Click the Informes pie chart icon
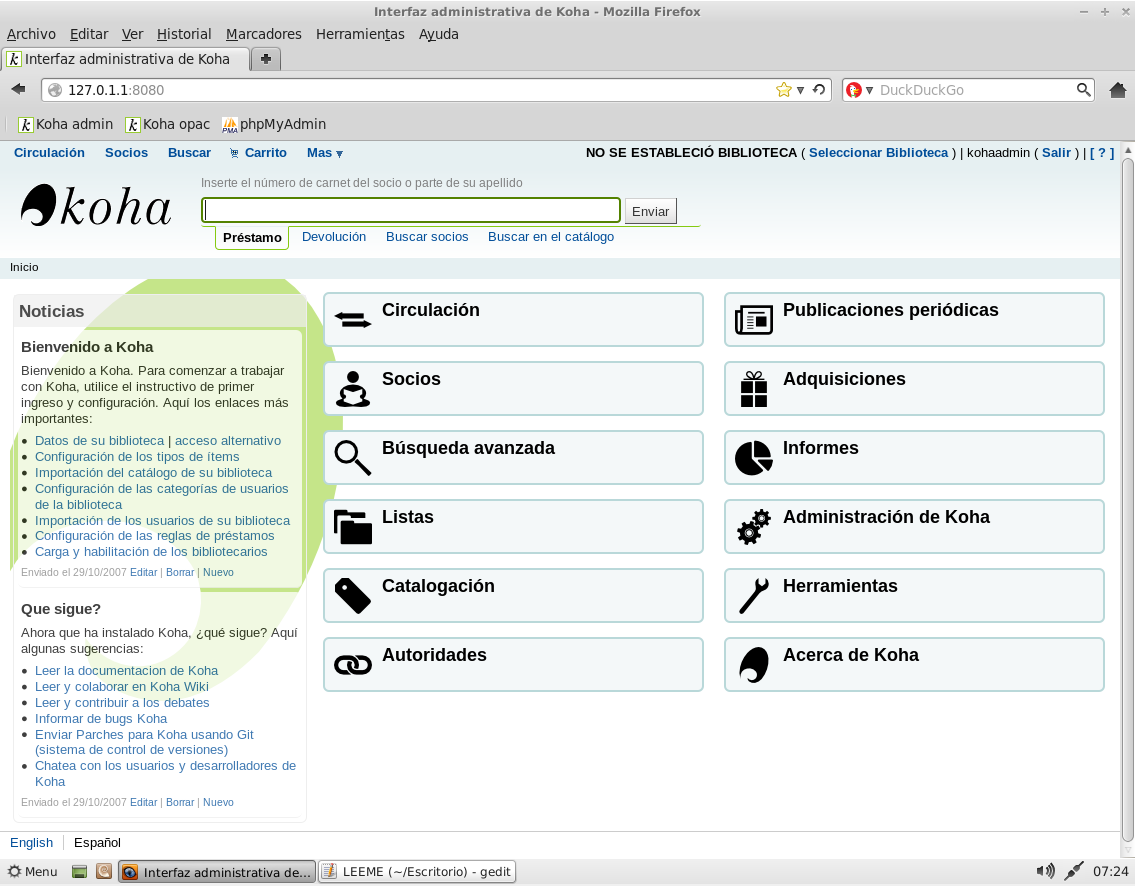Viewport: 1135px width, 886px height. 754,457
